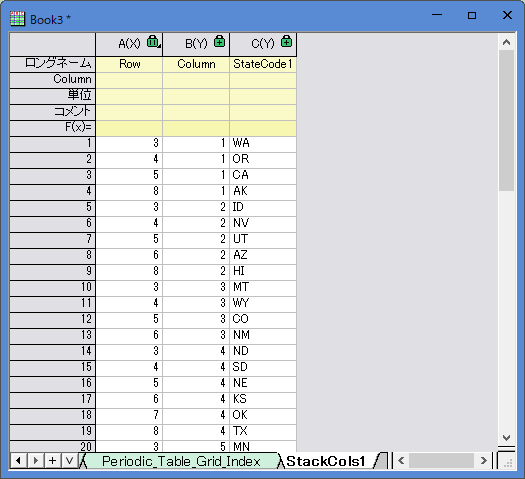This screenshot has height=479, width=525.
Task: Switch to the Periodic_Table_Grid_Index sheet tab
Action: (x=181, y=461)
